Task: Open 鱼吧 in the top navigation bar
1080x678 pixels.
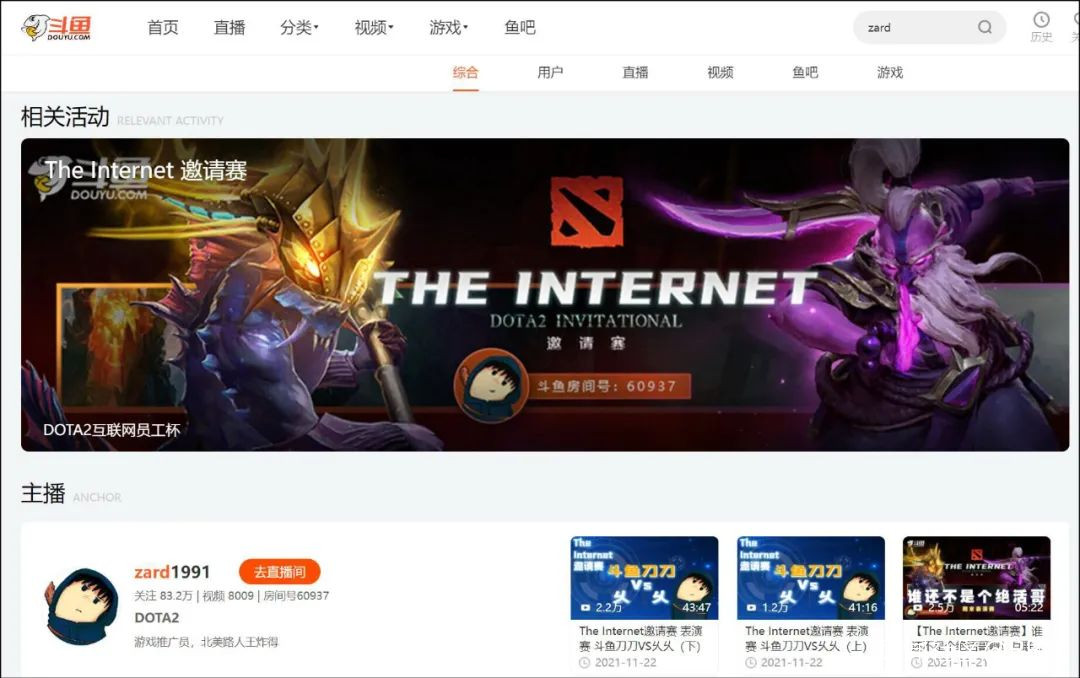Action: pos(520,28)
